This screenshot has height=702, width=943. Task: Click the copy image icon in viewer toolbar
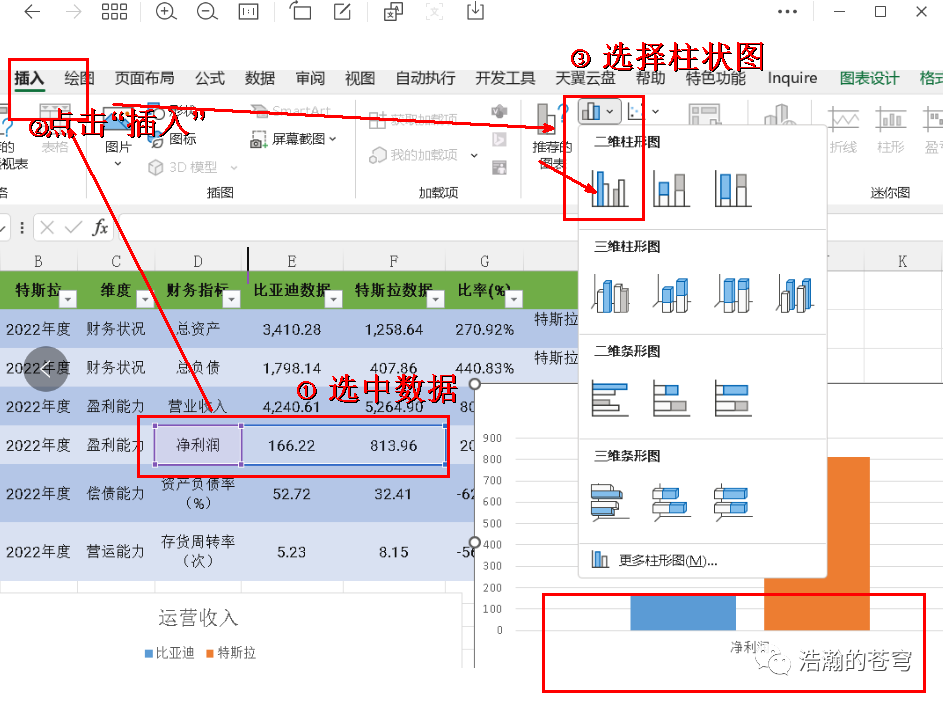[393, 11]
